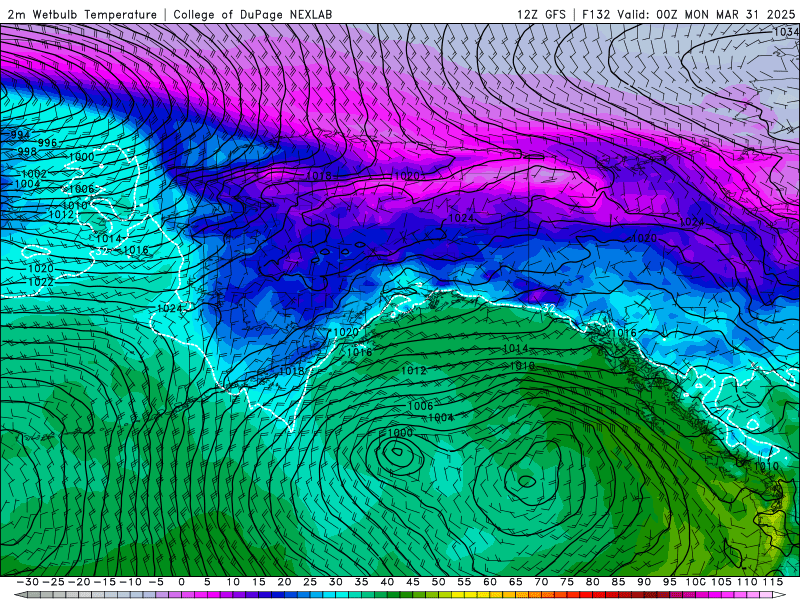Click the "2m Wetbulb Temperature" title text
Image resolution: width=800 pixels, height=600 pixels.
(82, 14)
